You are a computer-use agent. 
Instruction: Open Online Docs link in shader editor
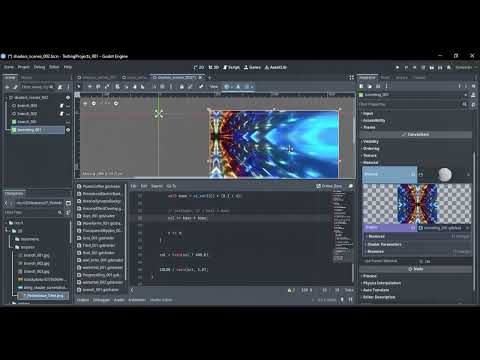(329, 186)
